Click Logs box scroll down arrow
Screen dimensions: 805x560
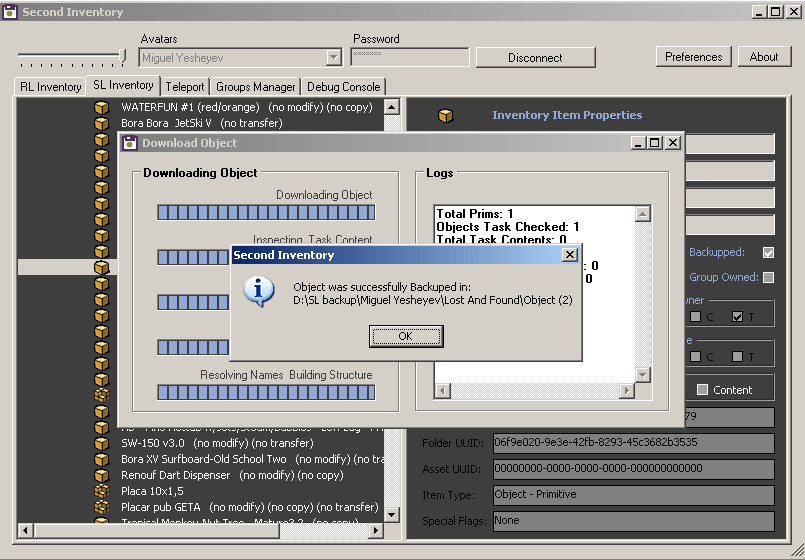coord(643,375)
